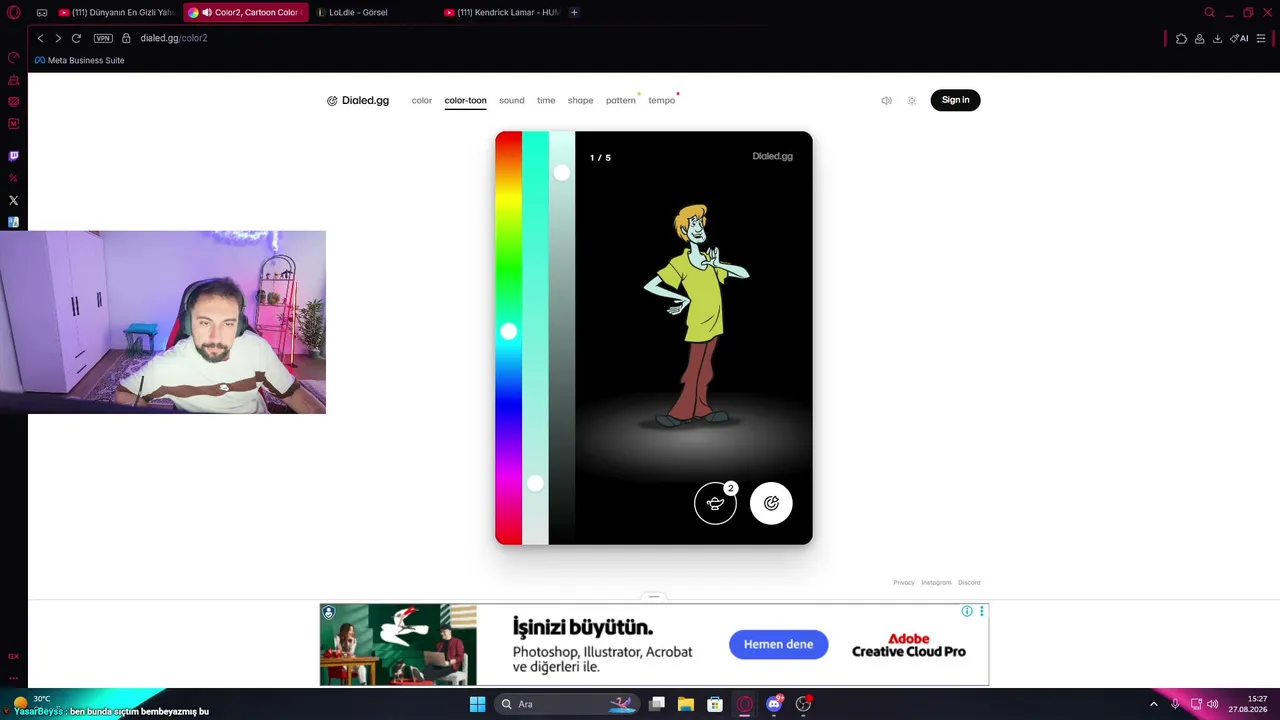Open the ad info icon

click(967, 611)
